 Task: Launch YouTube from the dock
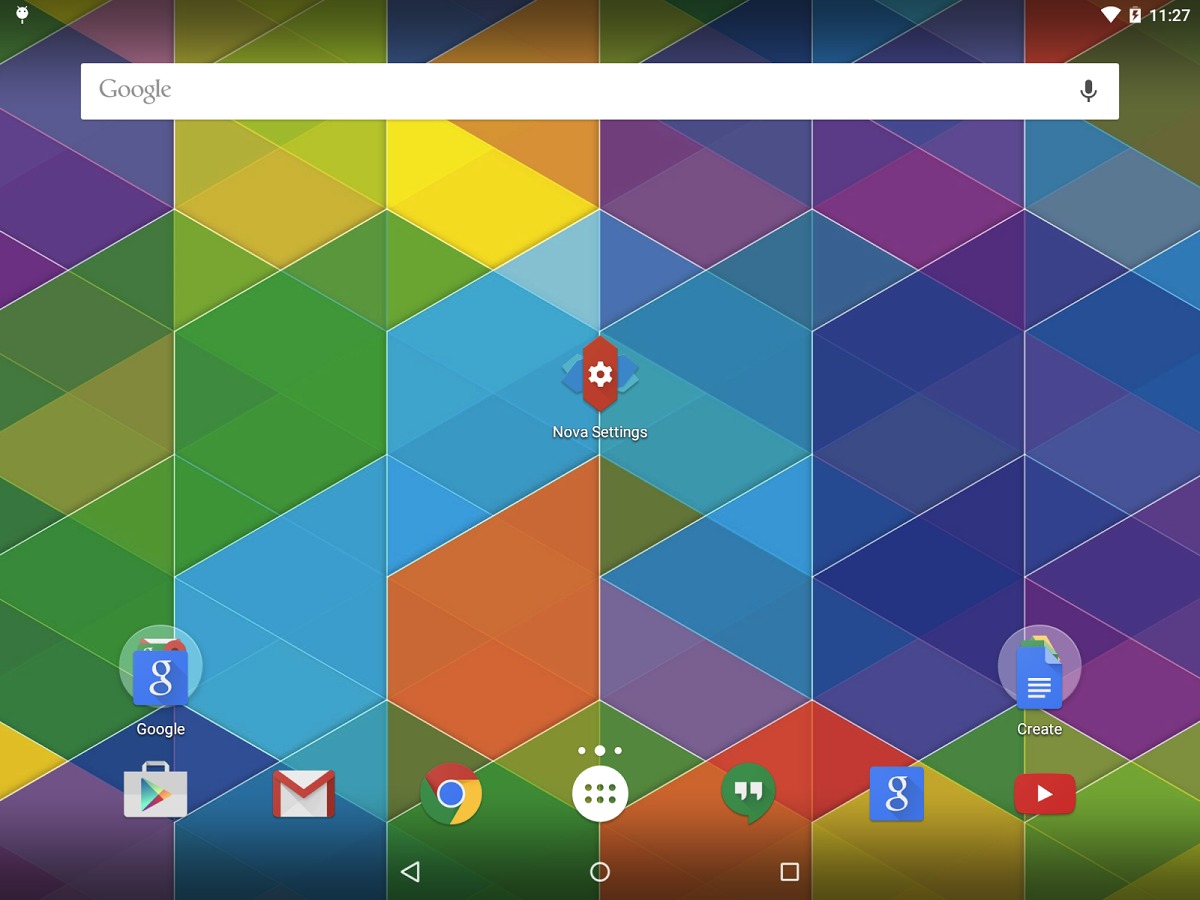1045,794
